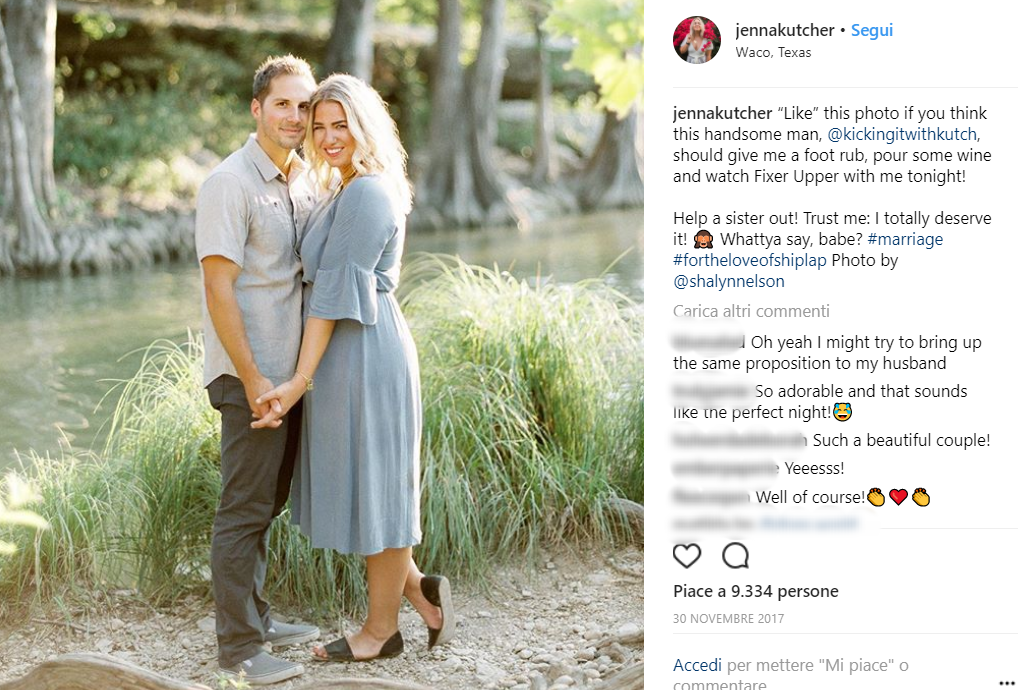Screen dimensions: 1021x690
Task: Expand more comments via Carica altri commenti
Action: (x=751, y=311)
